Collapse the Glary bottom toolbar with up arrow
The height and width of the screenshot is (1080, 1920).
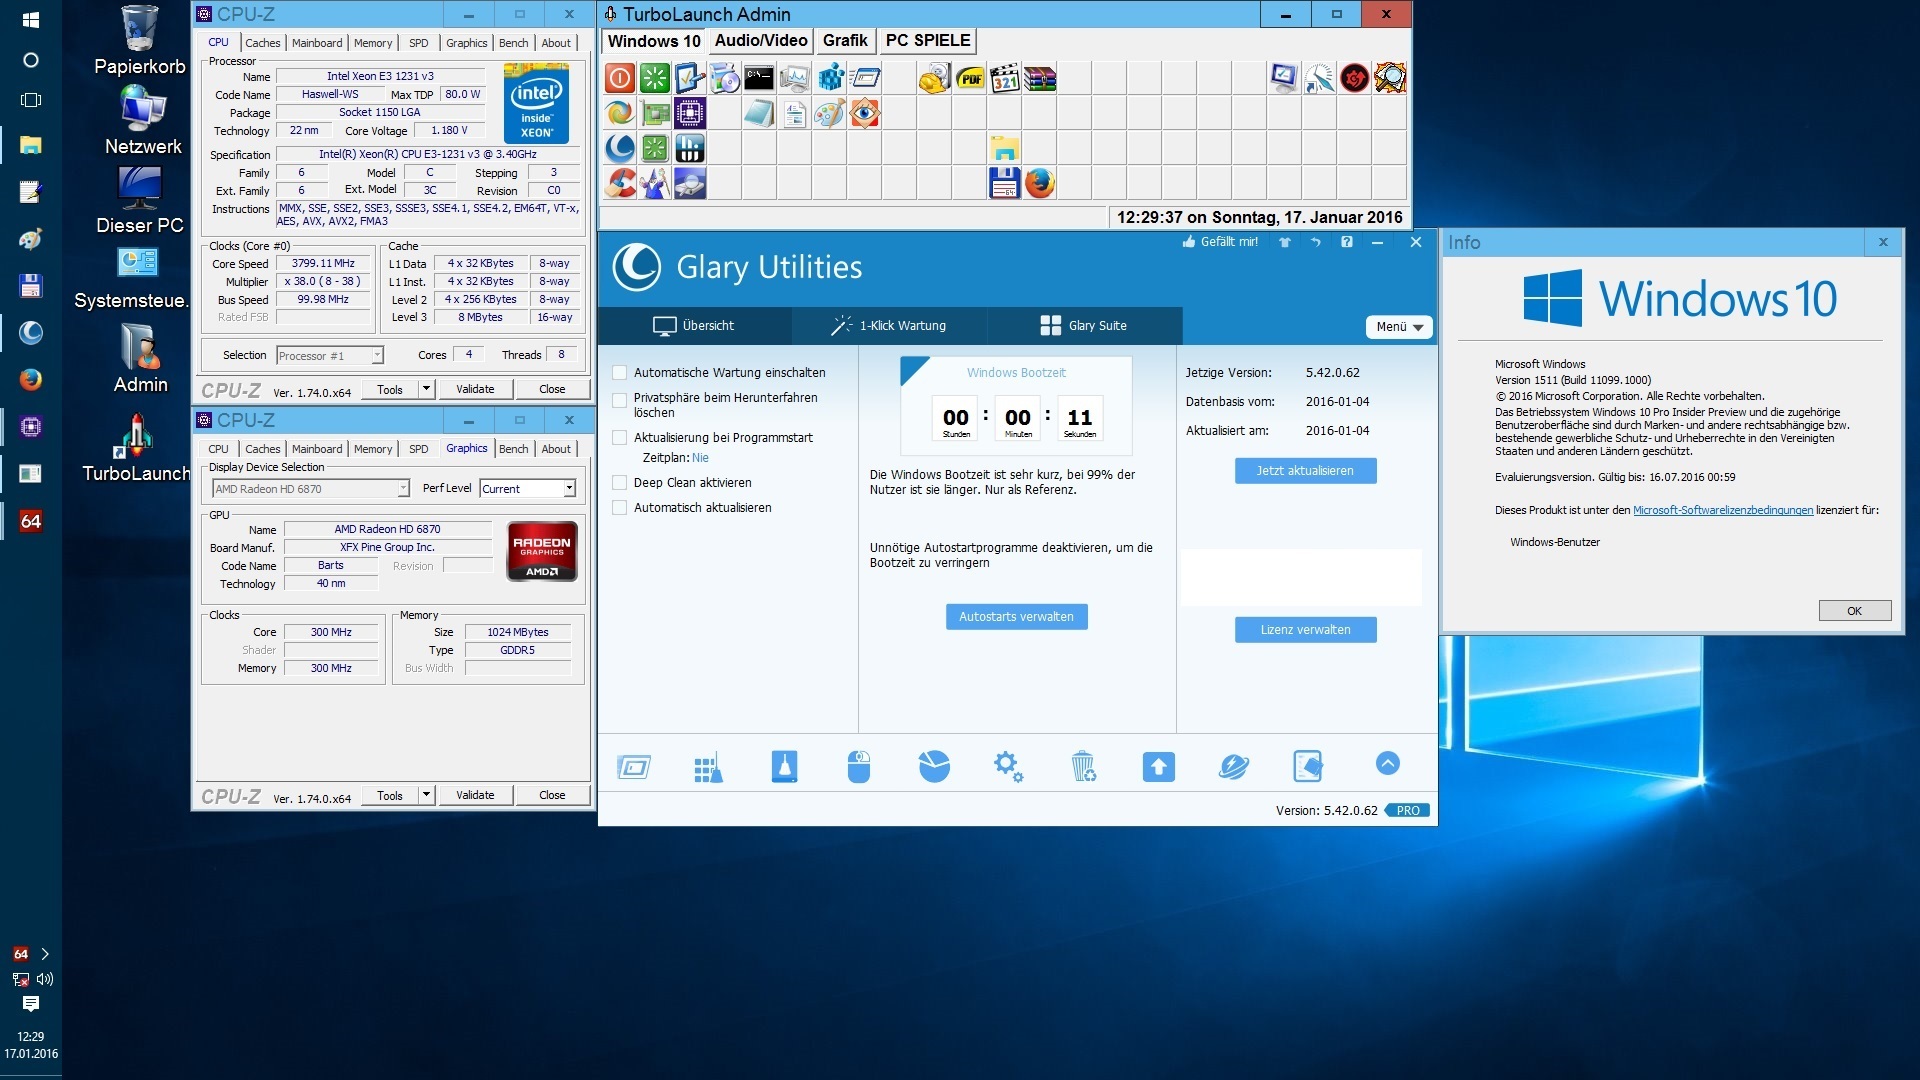(x=1387, y=764)
